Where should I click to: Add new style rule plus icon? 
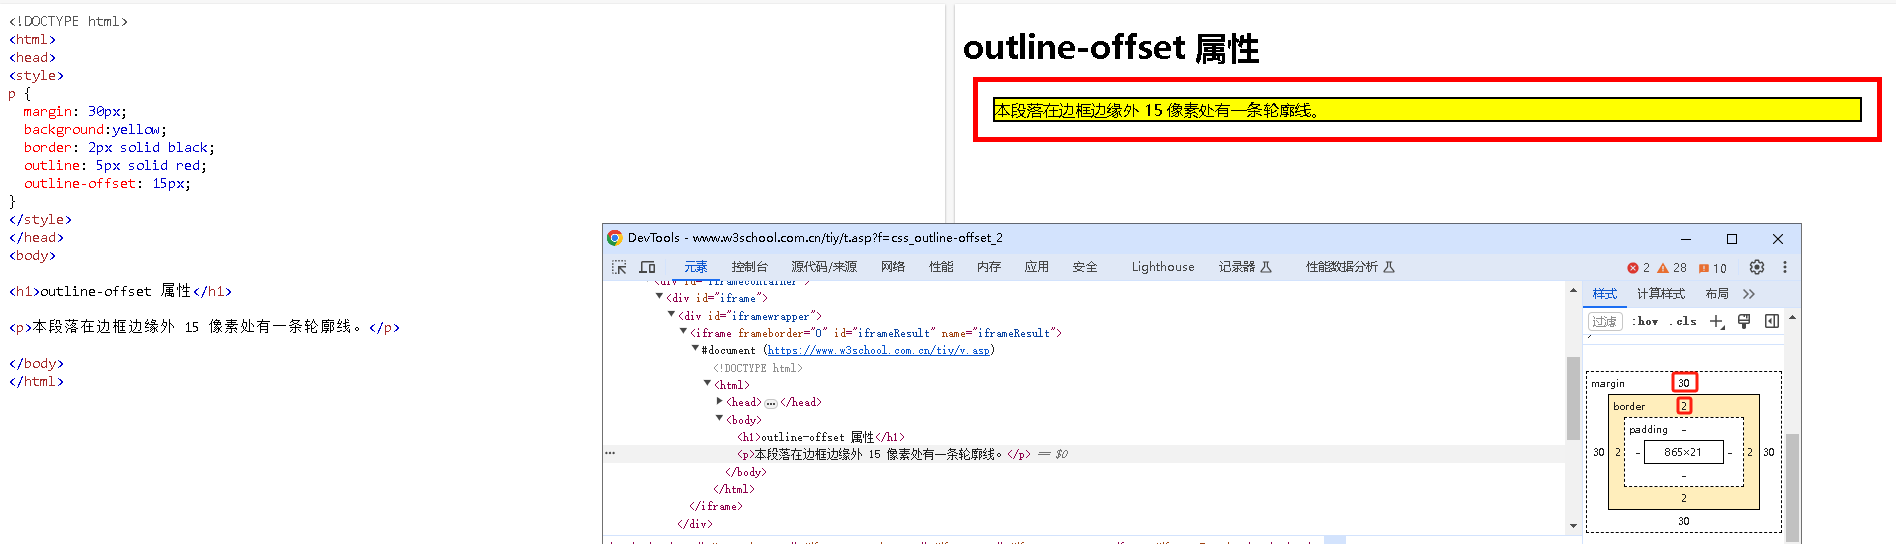click(x=1717, y=321)
